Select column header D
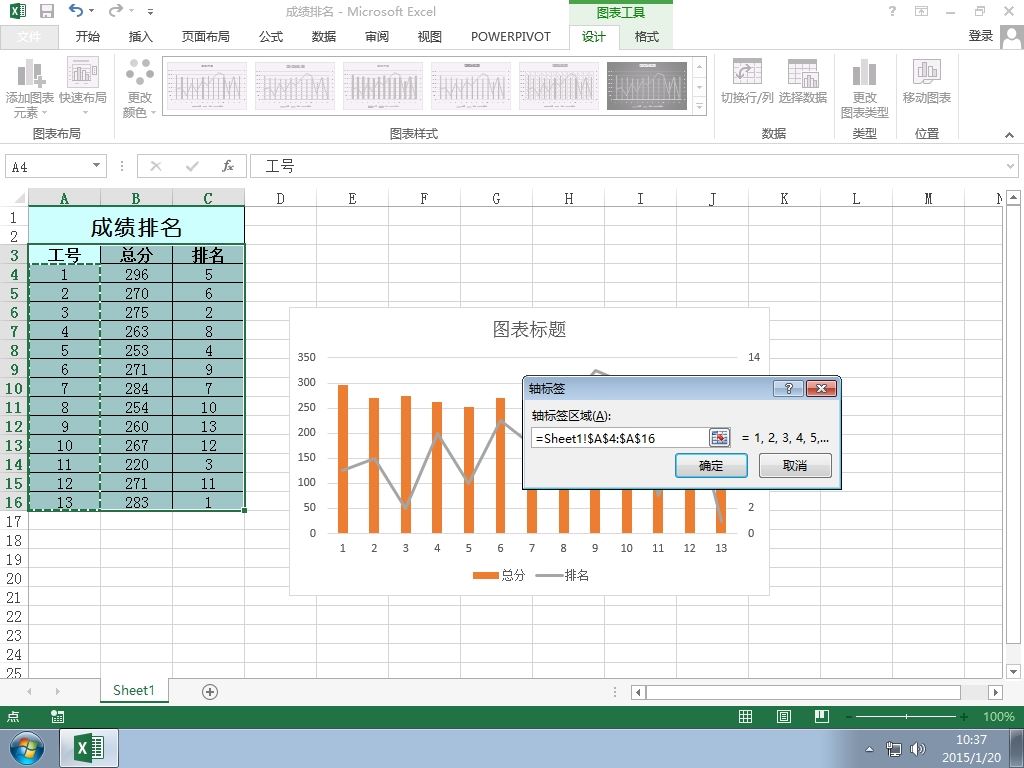 280,199
